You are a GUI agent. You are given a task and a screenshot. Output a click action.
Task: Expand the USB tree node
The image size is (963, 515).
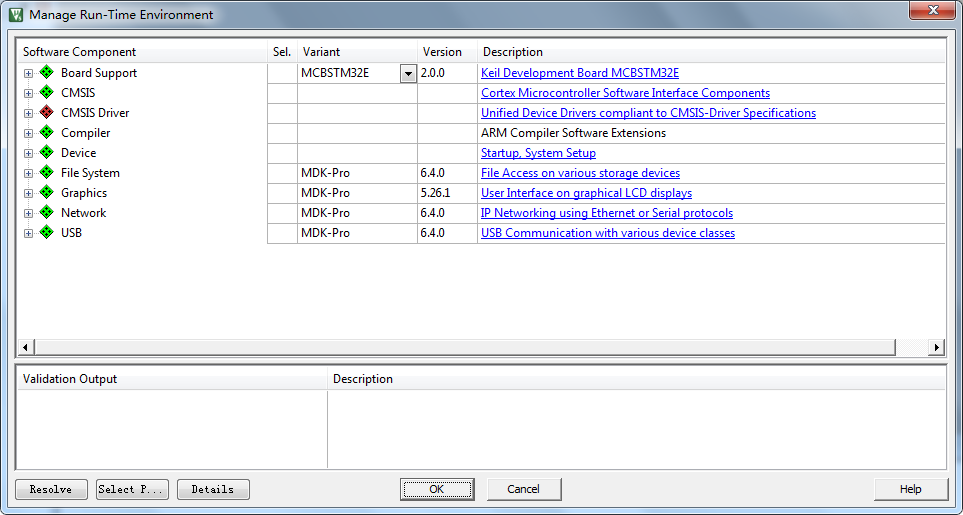[x=28, y=234]
